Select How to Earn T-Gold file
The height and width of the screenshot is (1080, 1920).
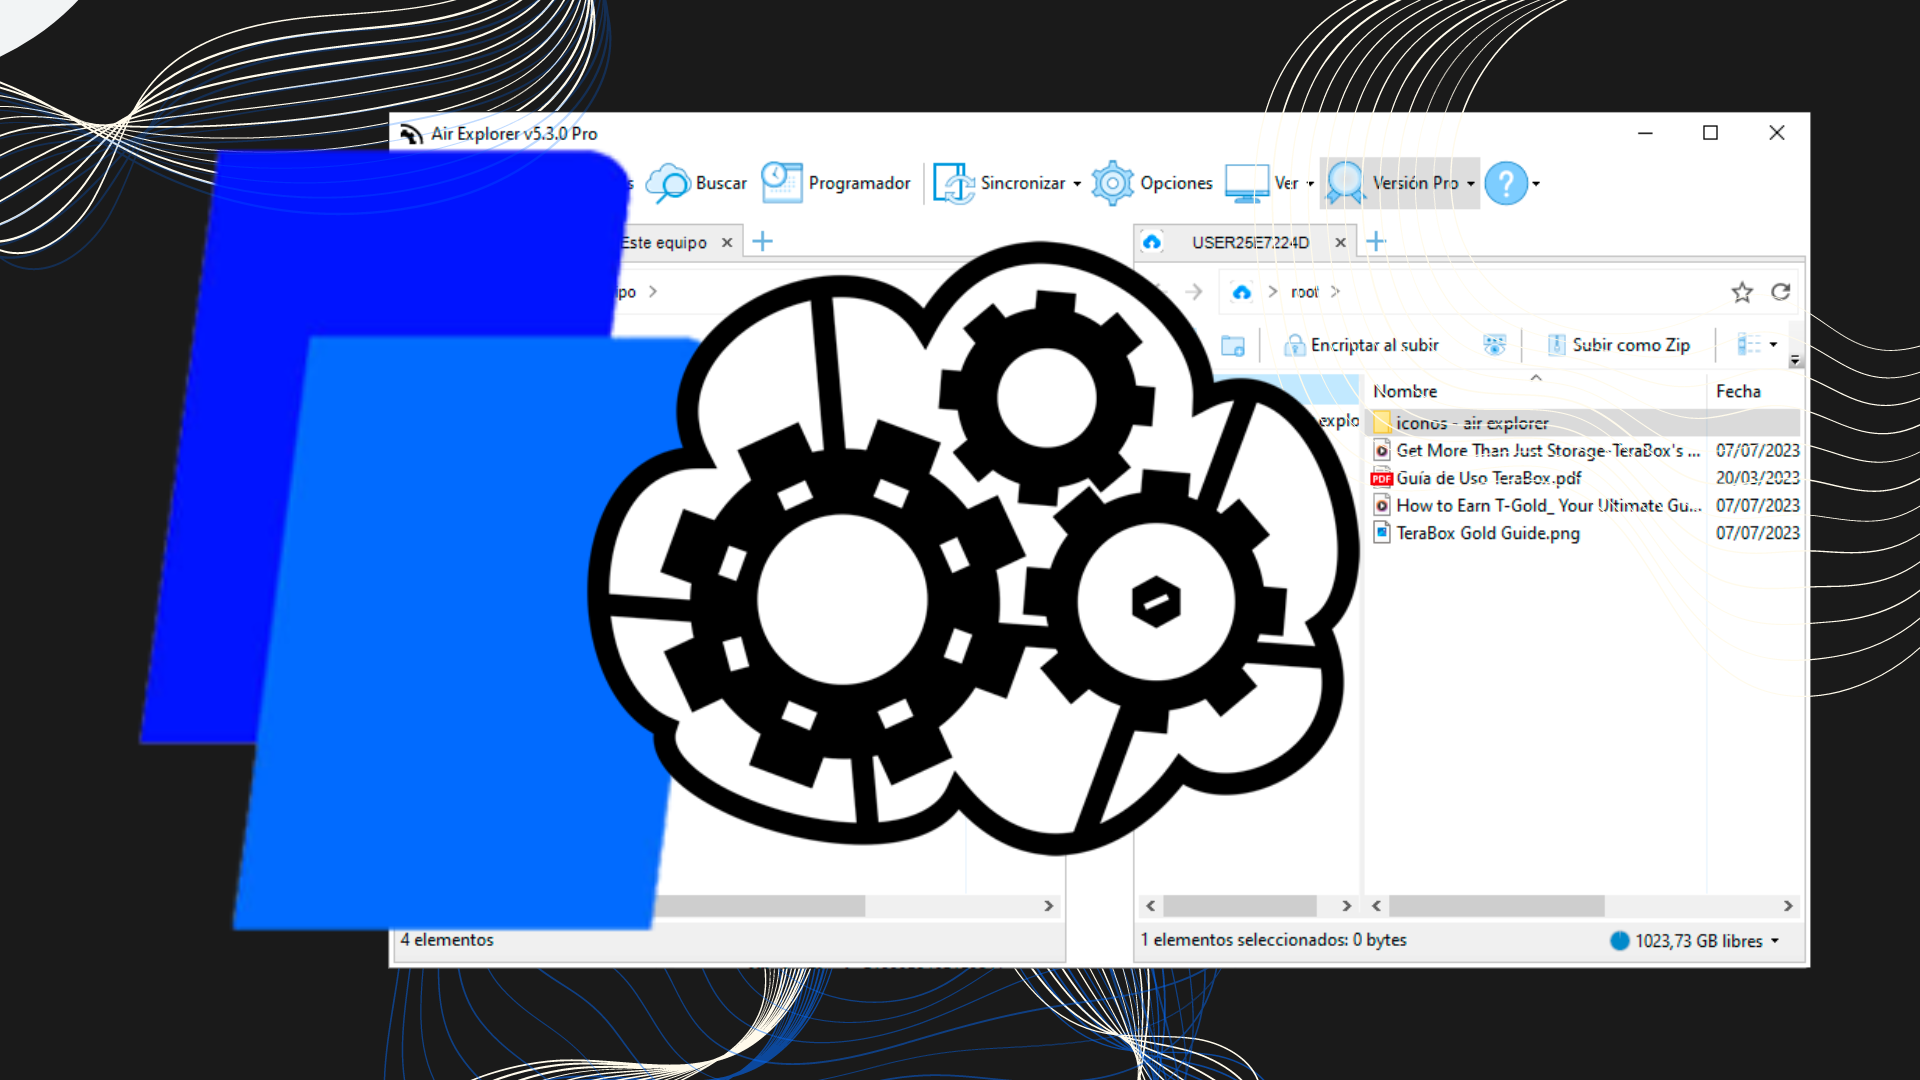[x=1585, y=506]
